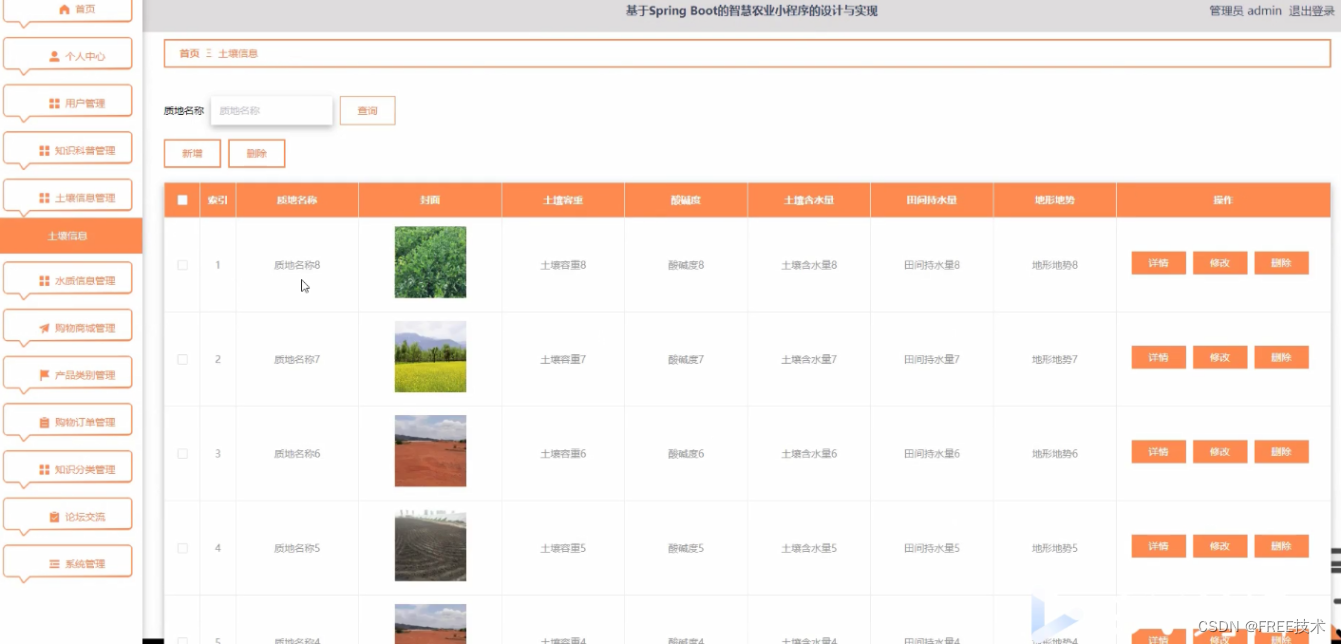Viewport: 1341px width, 644px height.
Task: Click 删除 for row 质地名称8
Action: 1281,263
